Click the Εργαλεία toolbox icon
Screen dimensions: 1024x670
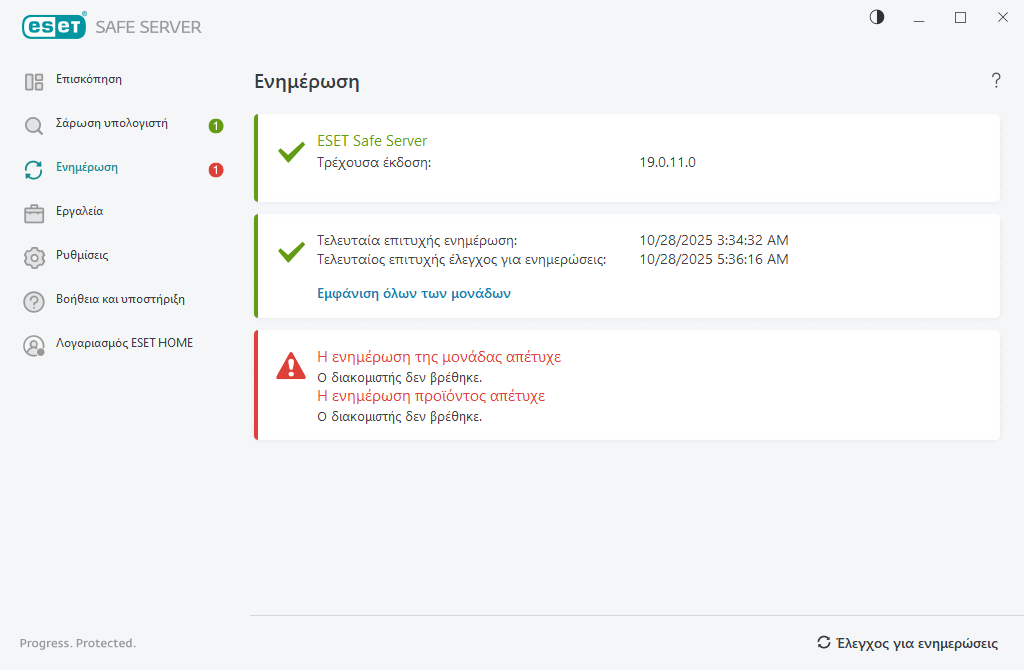(x=34, y=213)
